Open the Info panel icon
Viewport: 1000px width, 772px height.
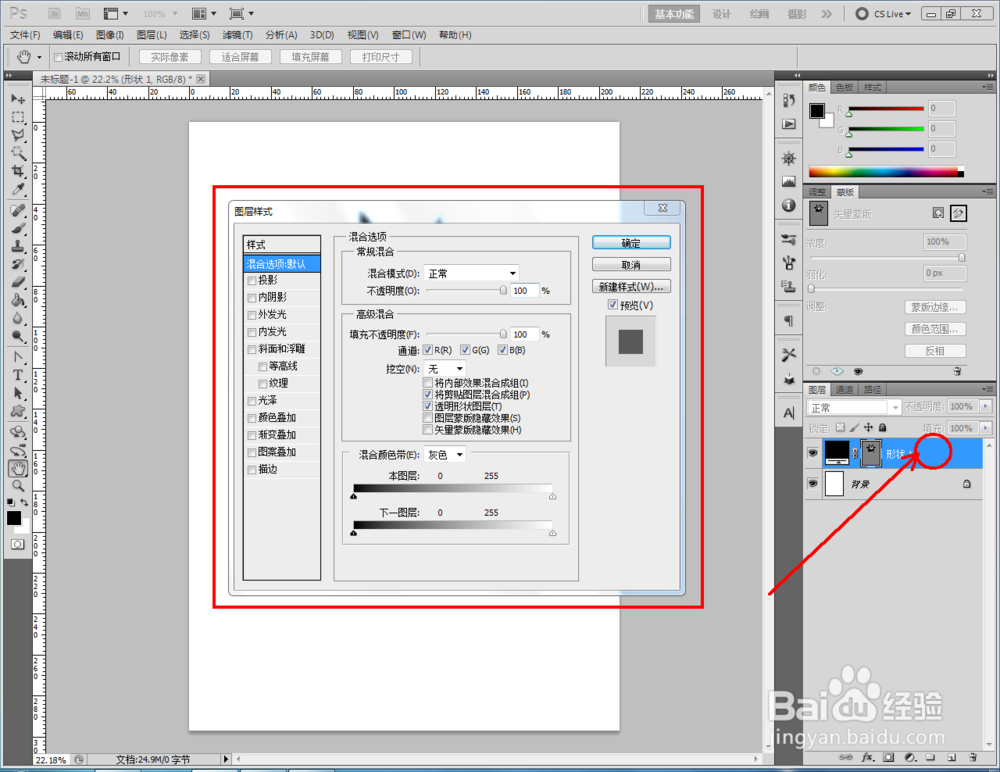789,205
